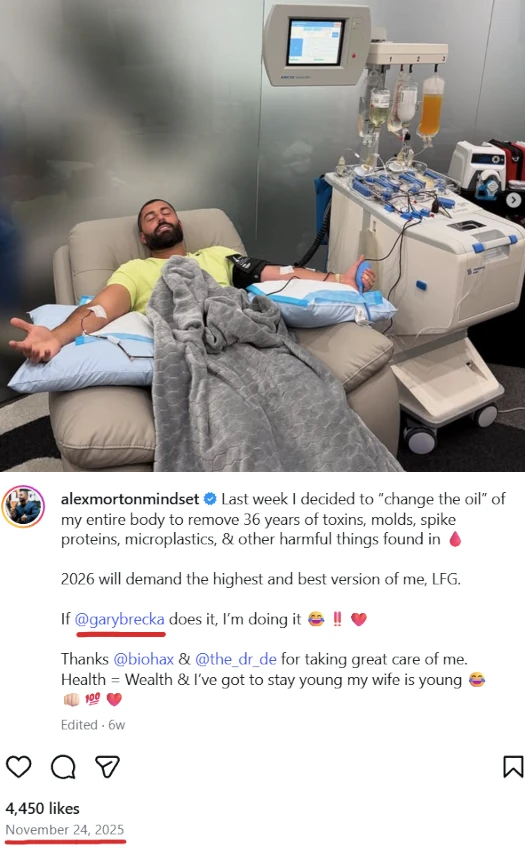Image resolution: width=525 pixels, height=848 pixels.
Task: Click the Edited 6w timestamp
Action: (x=93, y=725)
